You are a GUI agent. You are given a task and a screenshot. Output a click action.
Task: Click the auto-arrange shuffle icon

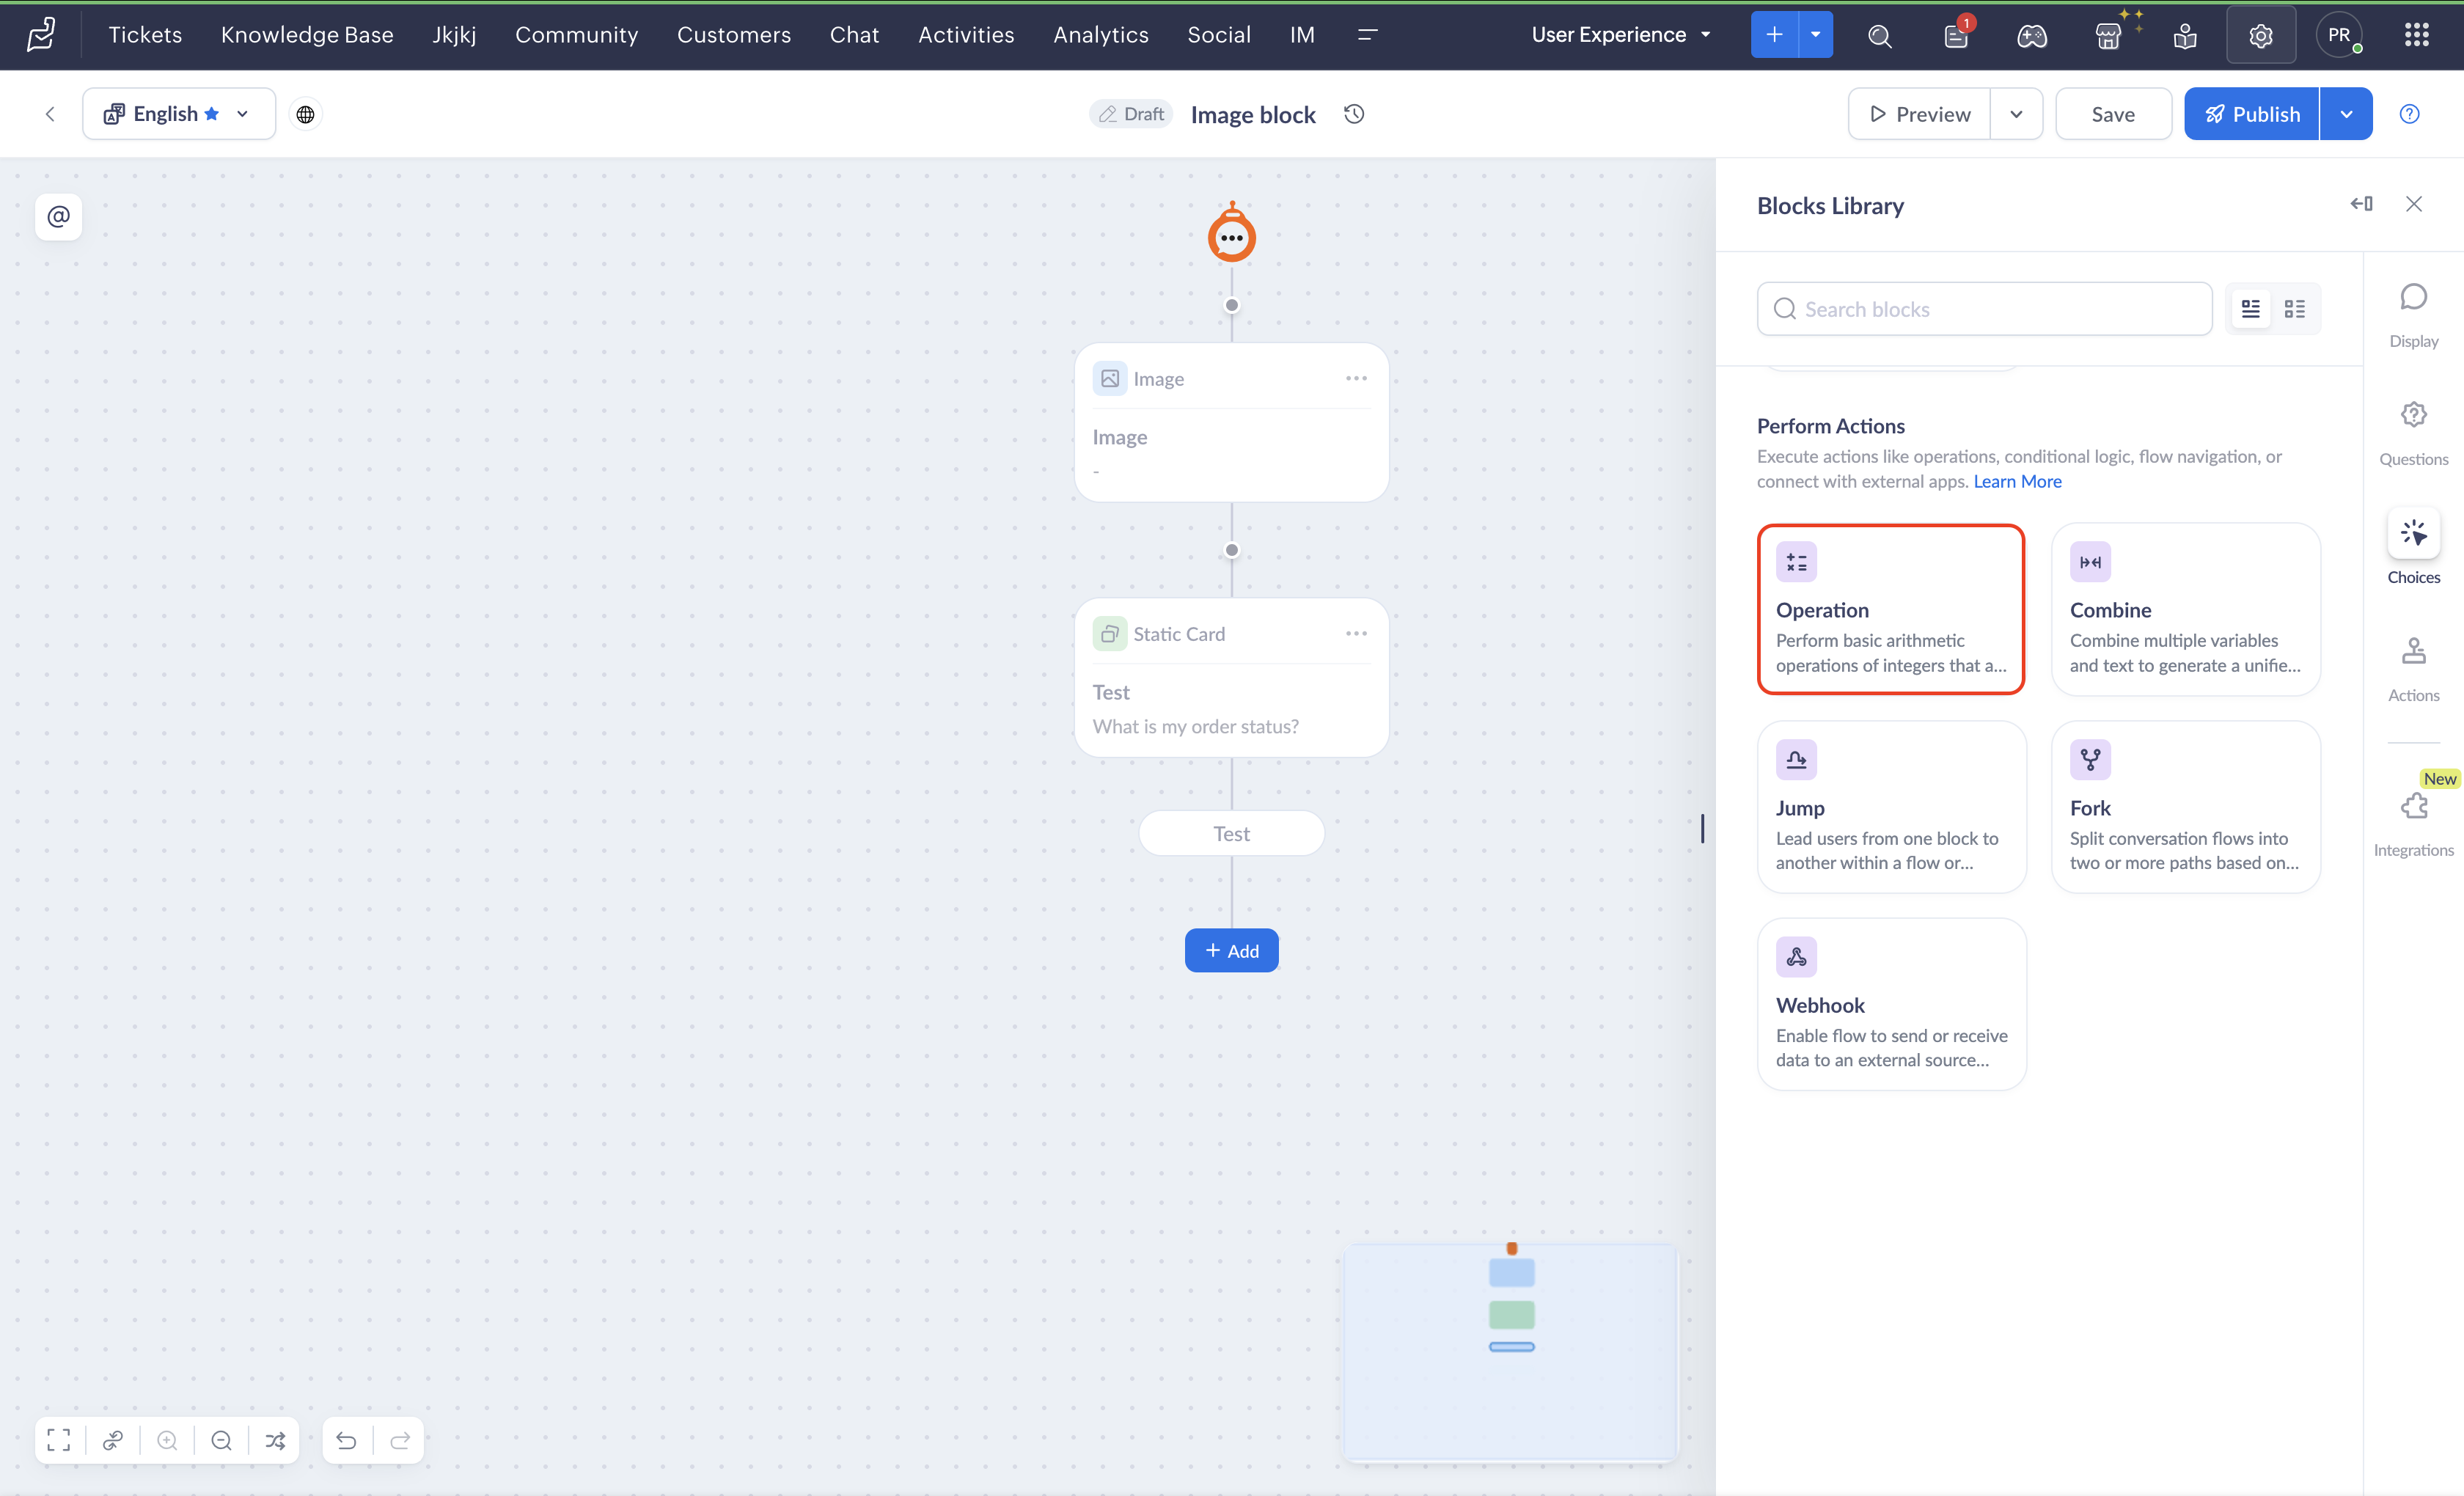pyautogui.click(x=275, y=1440)
